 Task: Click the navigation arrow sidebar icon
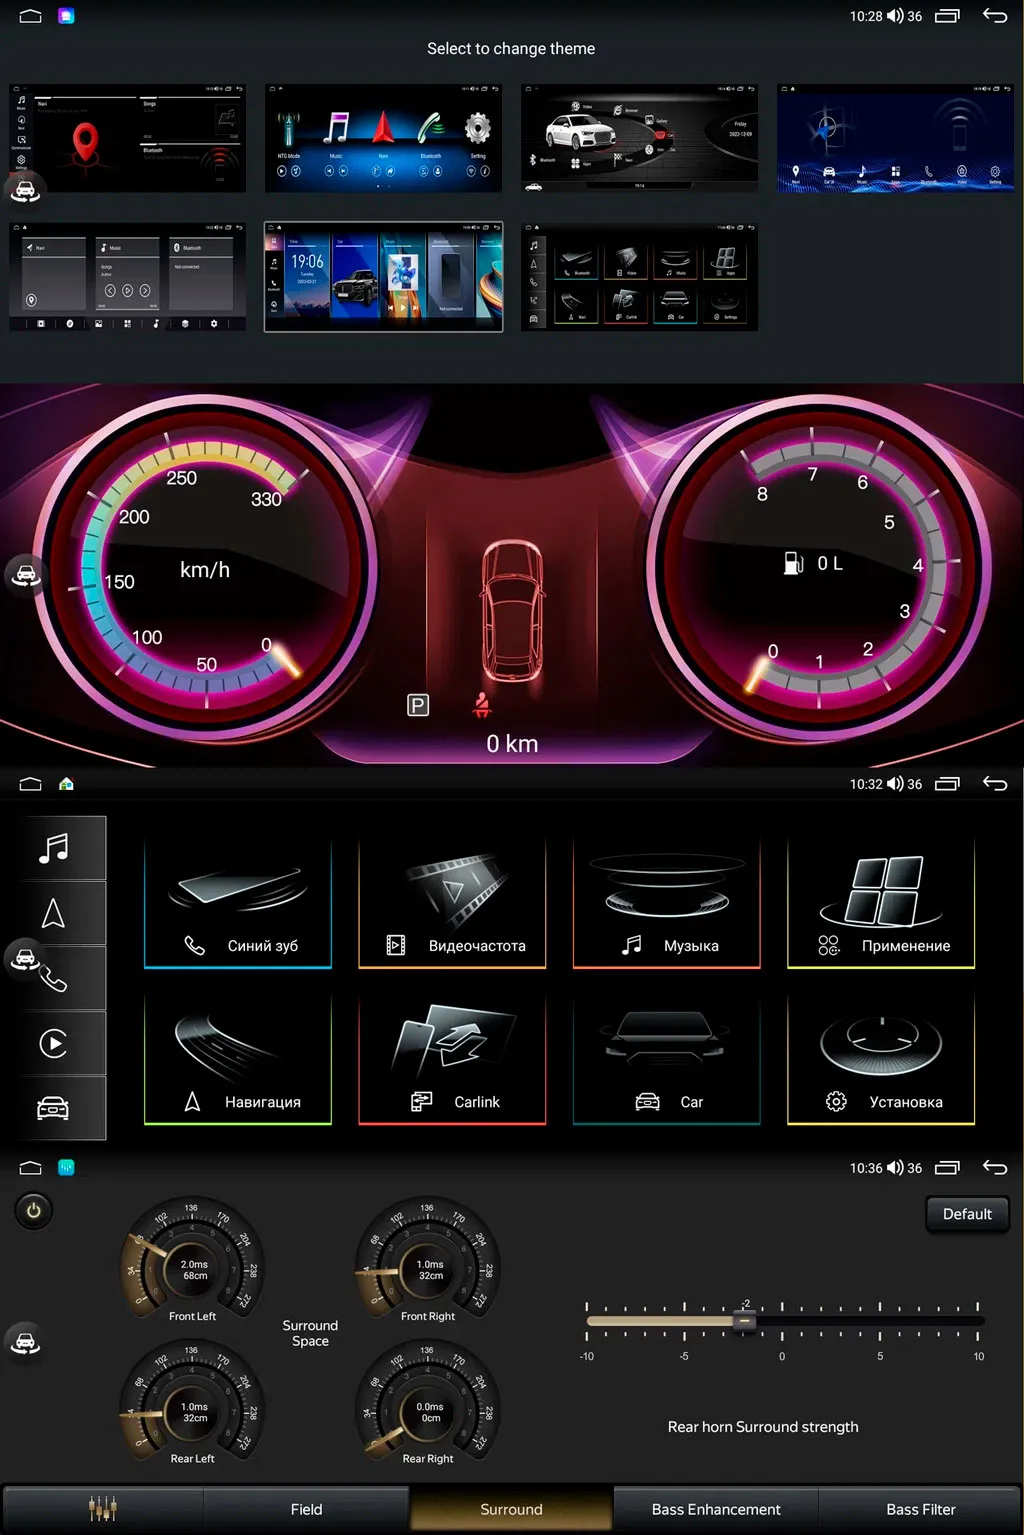pos(53,913)
